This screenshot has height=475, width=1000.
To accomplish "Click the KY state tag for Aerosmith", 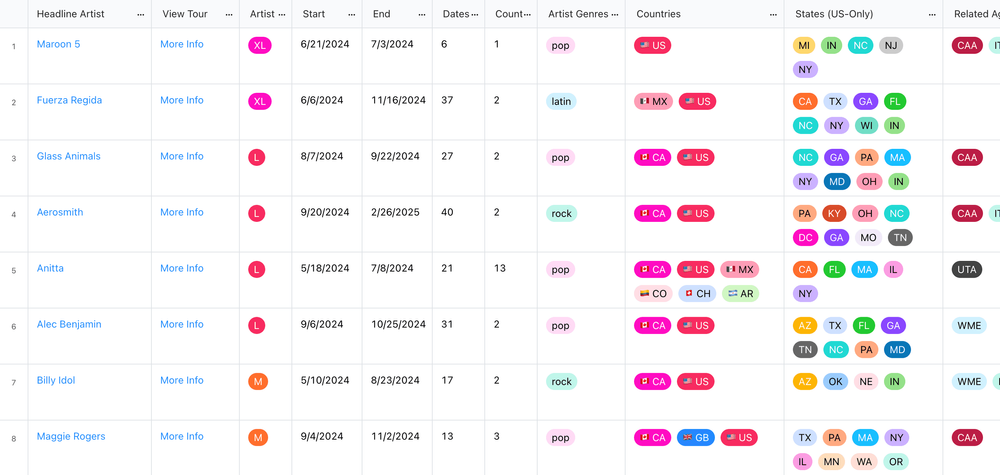I will [834, 214].
